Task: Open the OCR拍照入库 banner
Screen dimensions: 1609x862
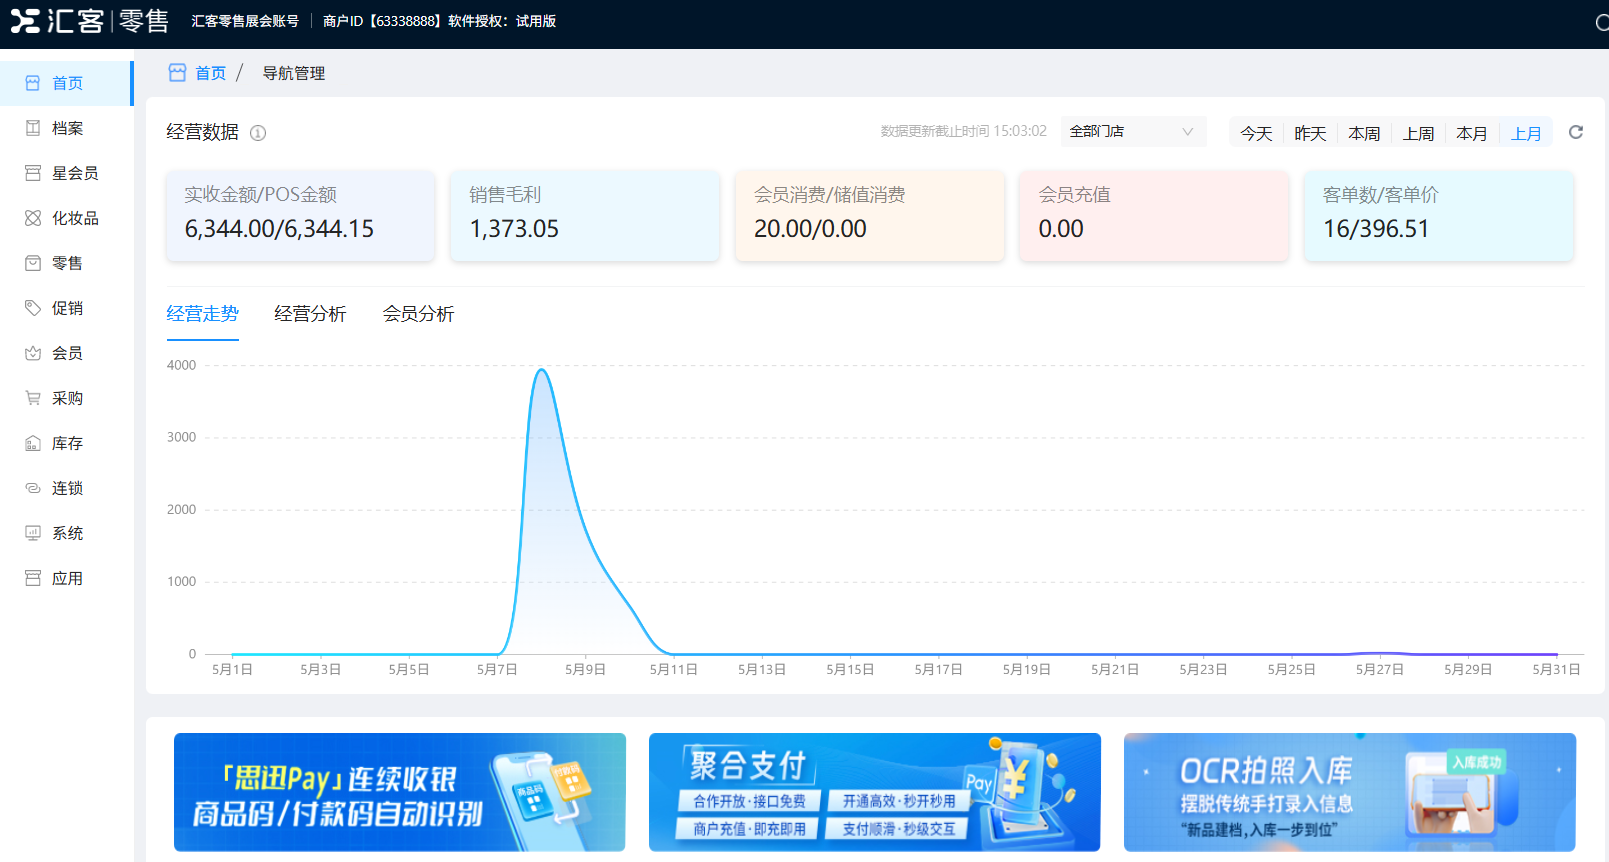Action: click(1350, 792)
